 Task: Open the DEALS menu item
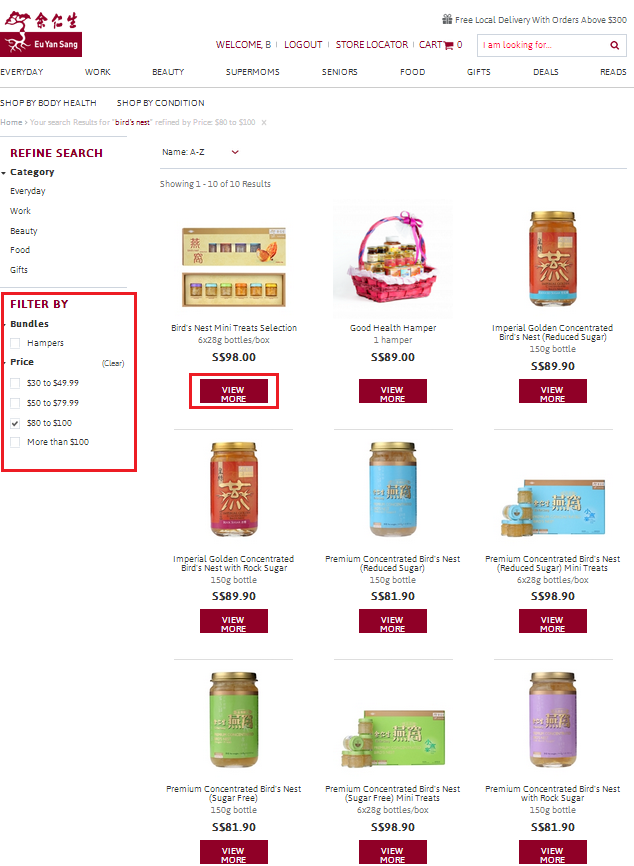(x=546, y=72)
